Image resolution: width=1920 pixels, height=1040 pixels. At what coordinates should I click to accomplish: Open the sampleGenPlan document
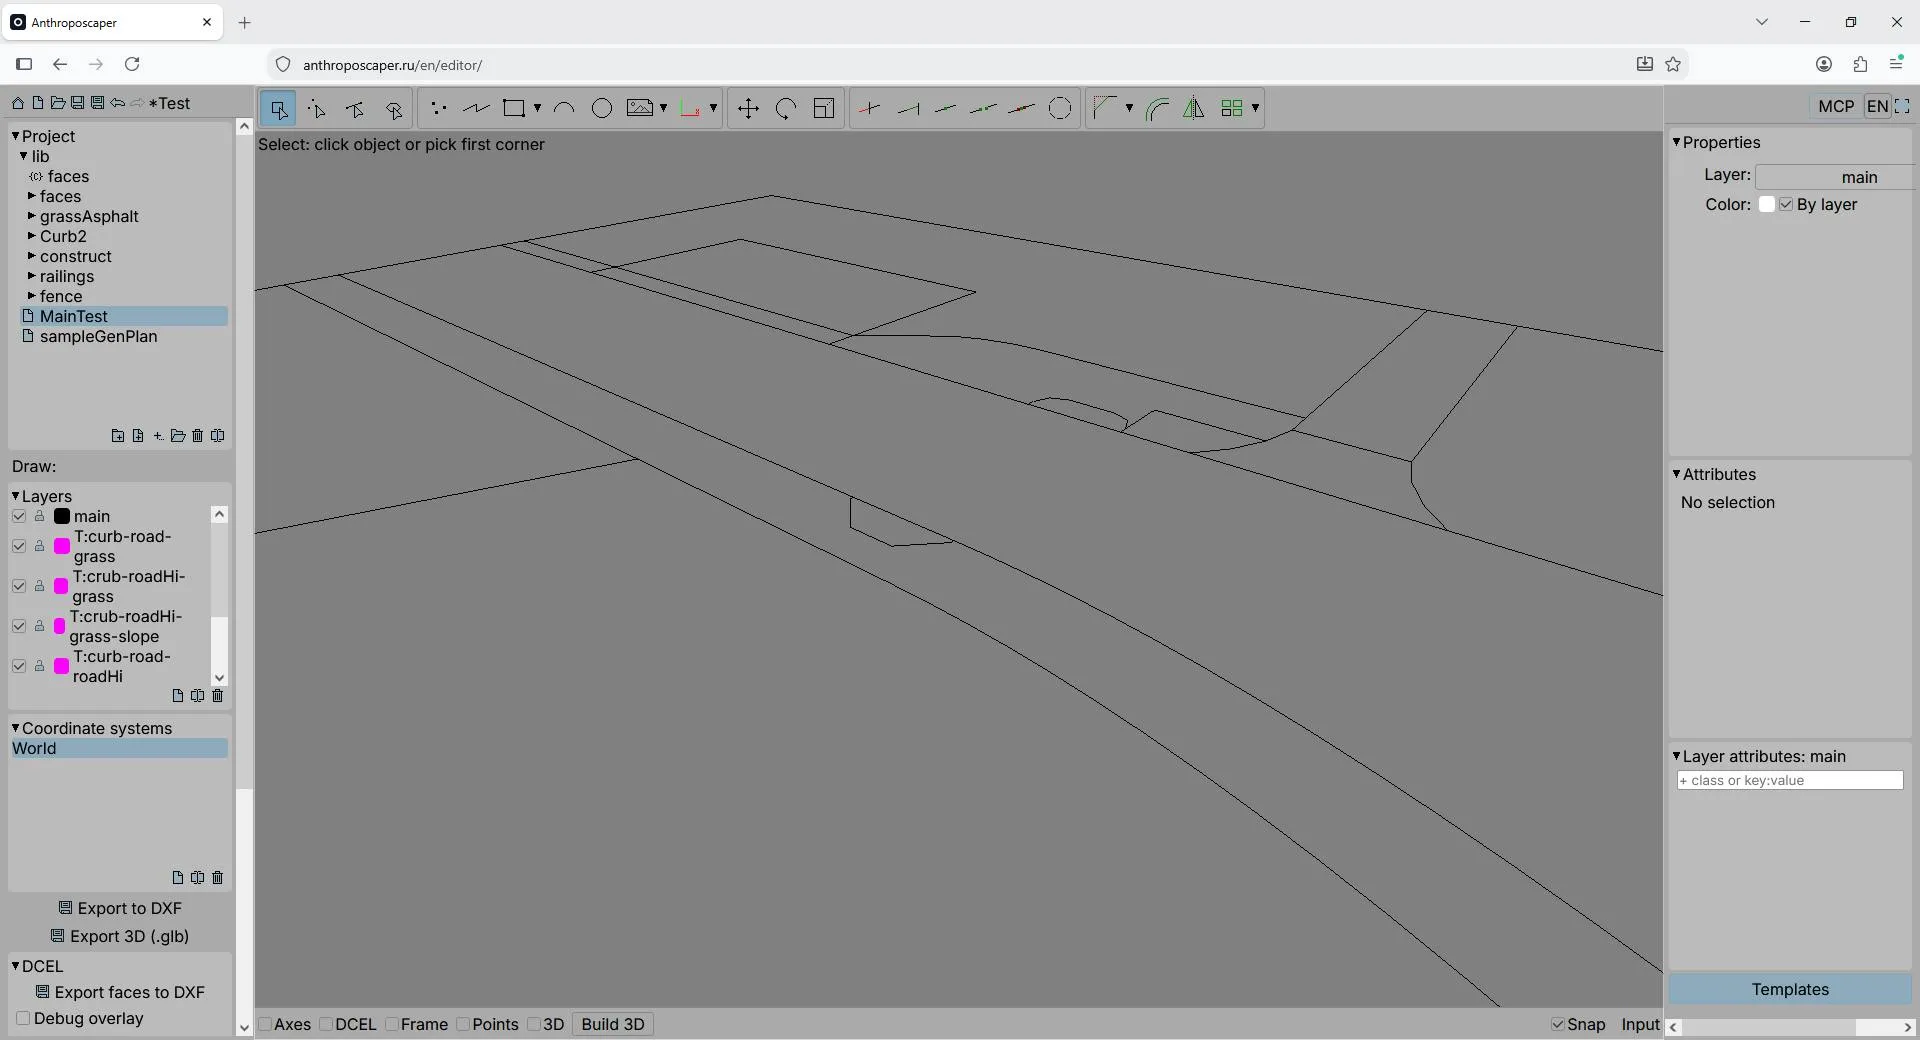click(x=98, y=336)
